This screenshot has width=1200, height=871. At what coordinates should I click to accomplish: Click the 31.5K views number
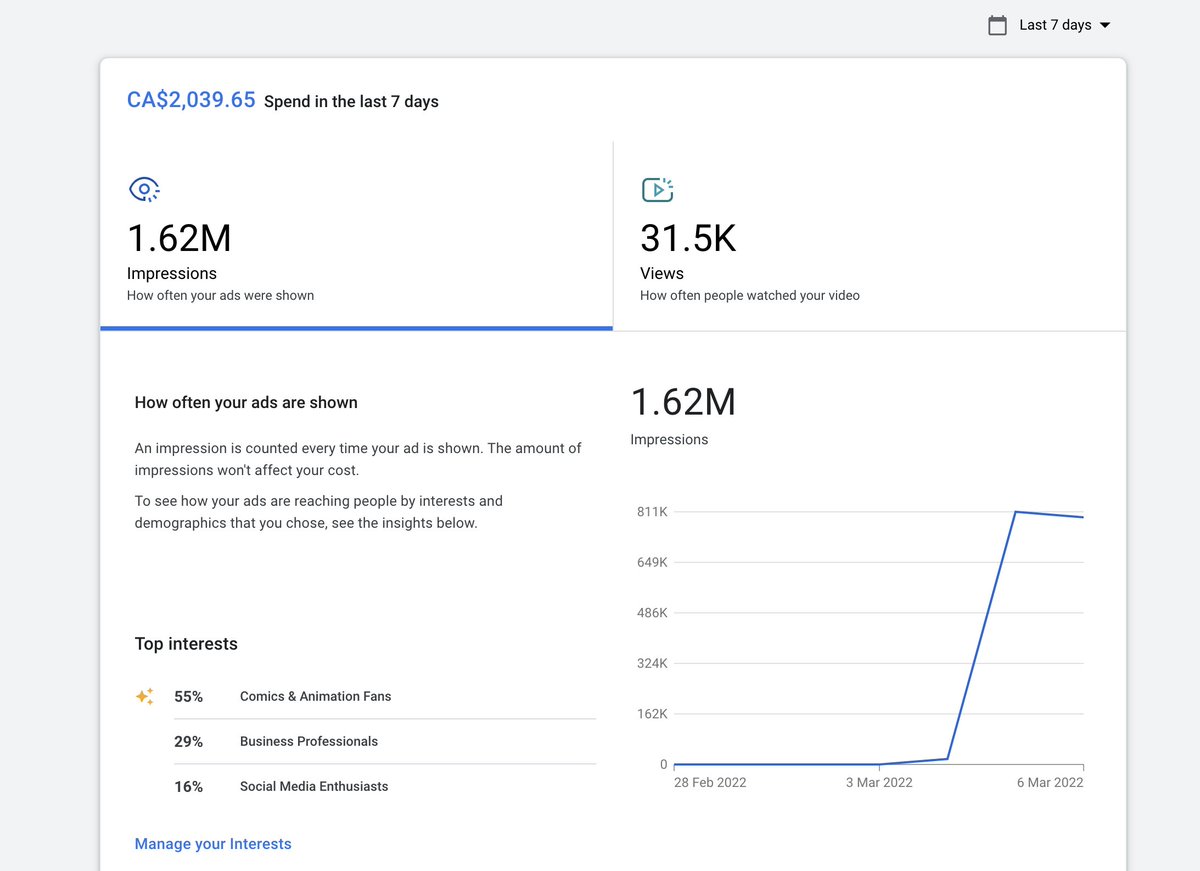point(688,238)
